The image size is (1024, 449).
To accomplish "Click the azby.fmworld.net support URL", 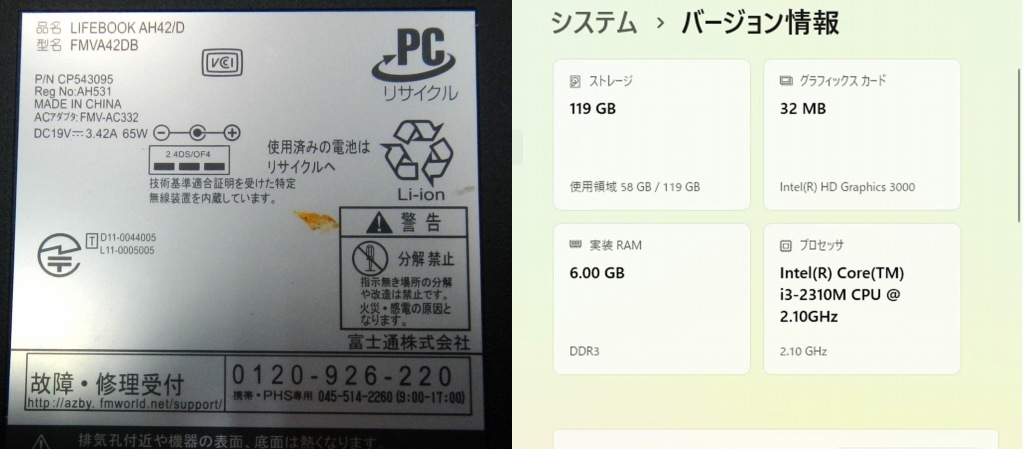I will point(125,404).
